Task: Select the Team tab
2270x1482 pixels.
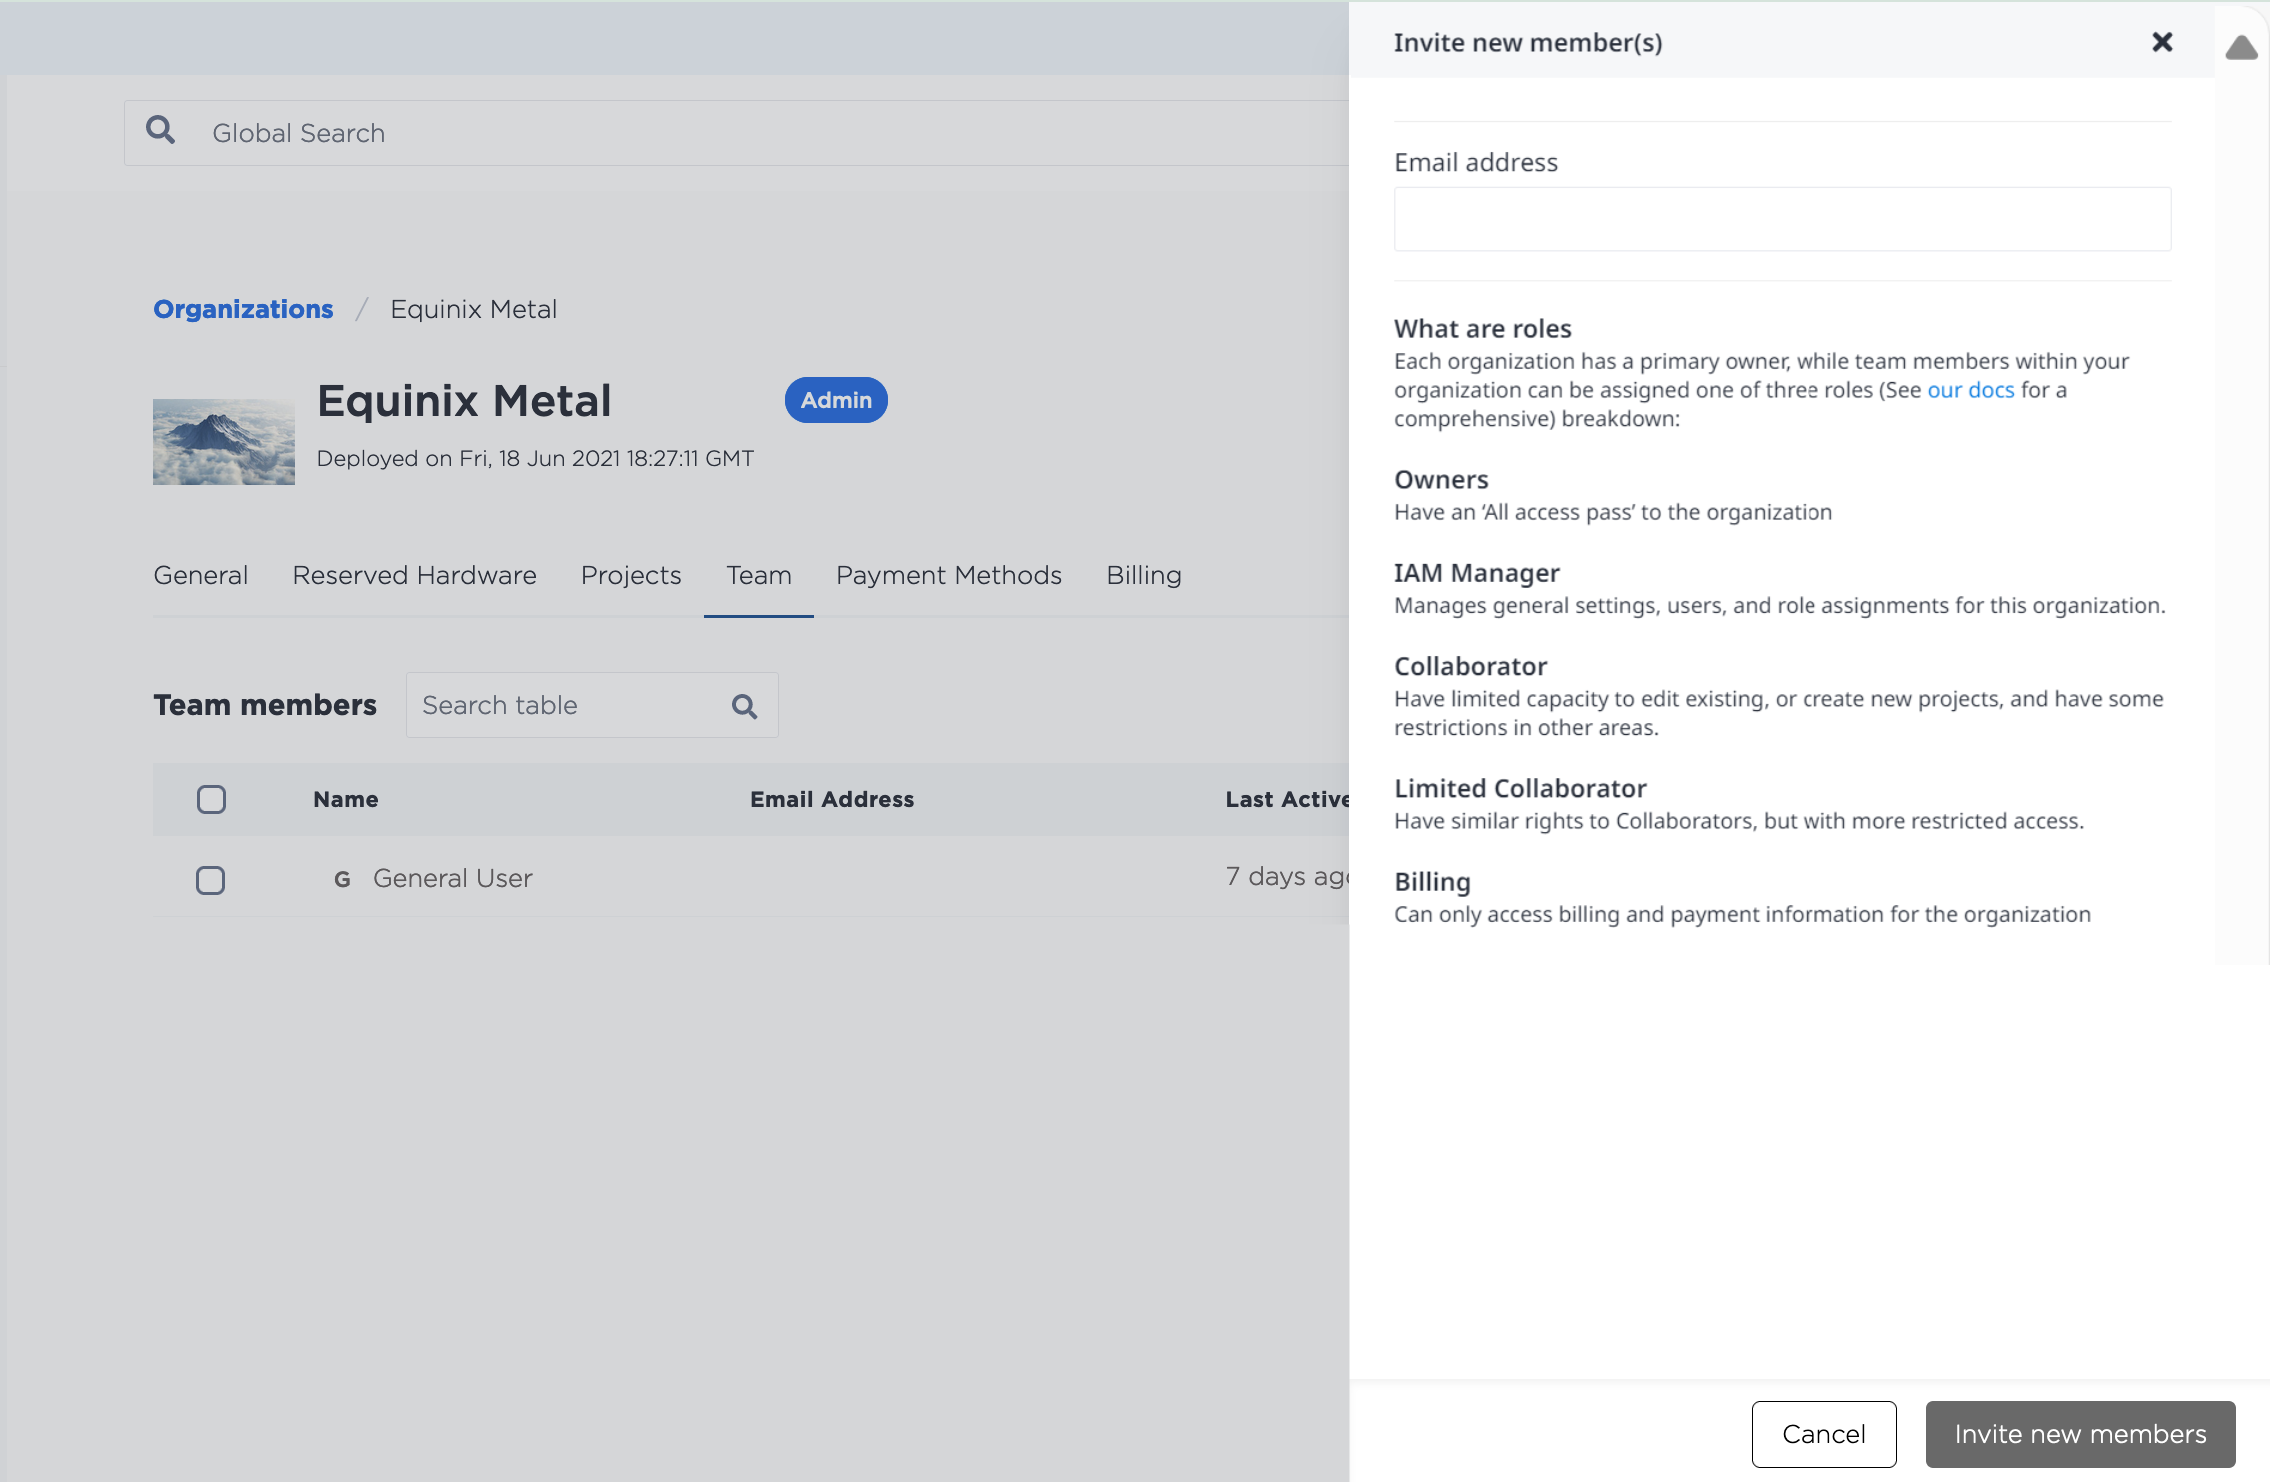Action: click(759, 575)
